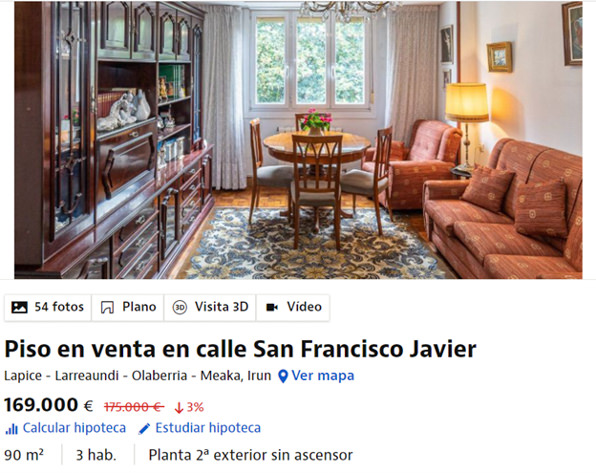Click the listing title Piso en venta

tap(240, 349)
